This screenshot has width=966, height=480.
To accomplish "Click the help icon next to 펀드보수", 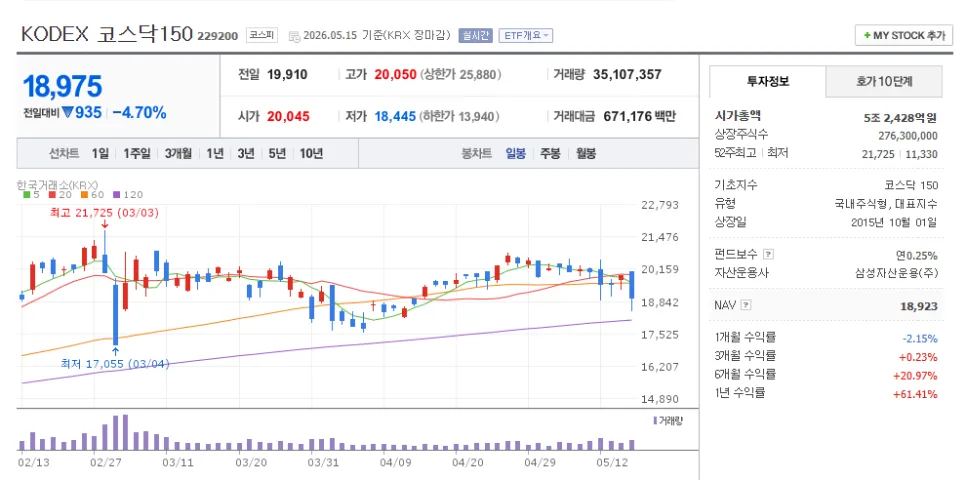I will pos(768,254).
